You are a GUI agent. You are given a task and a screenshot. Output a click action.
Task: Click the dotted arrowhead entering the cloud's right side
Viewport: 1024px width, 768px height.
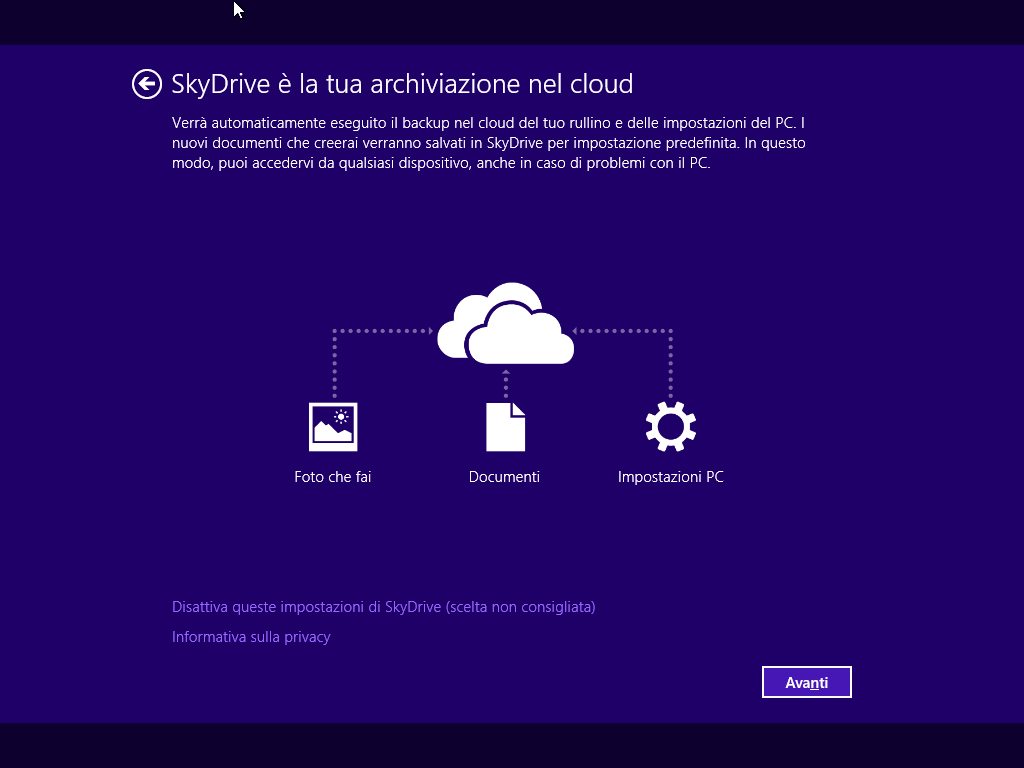tap(579, 330)
